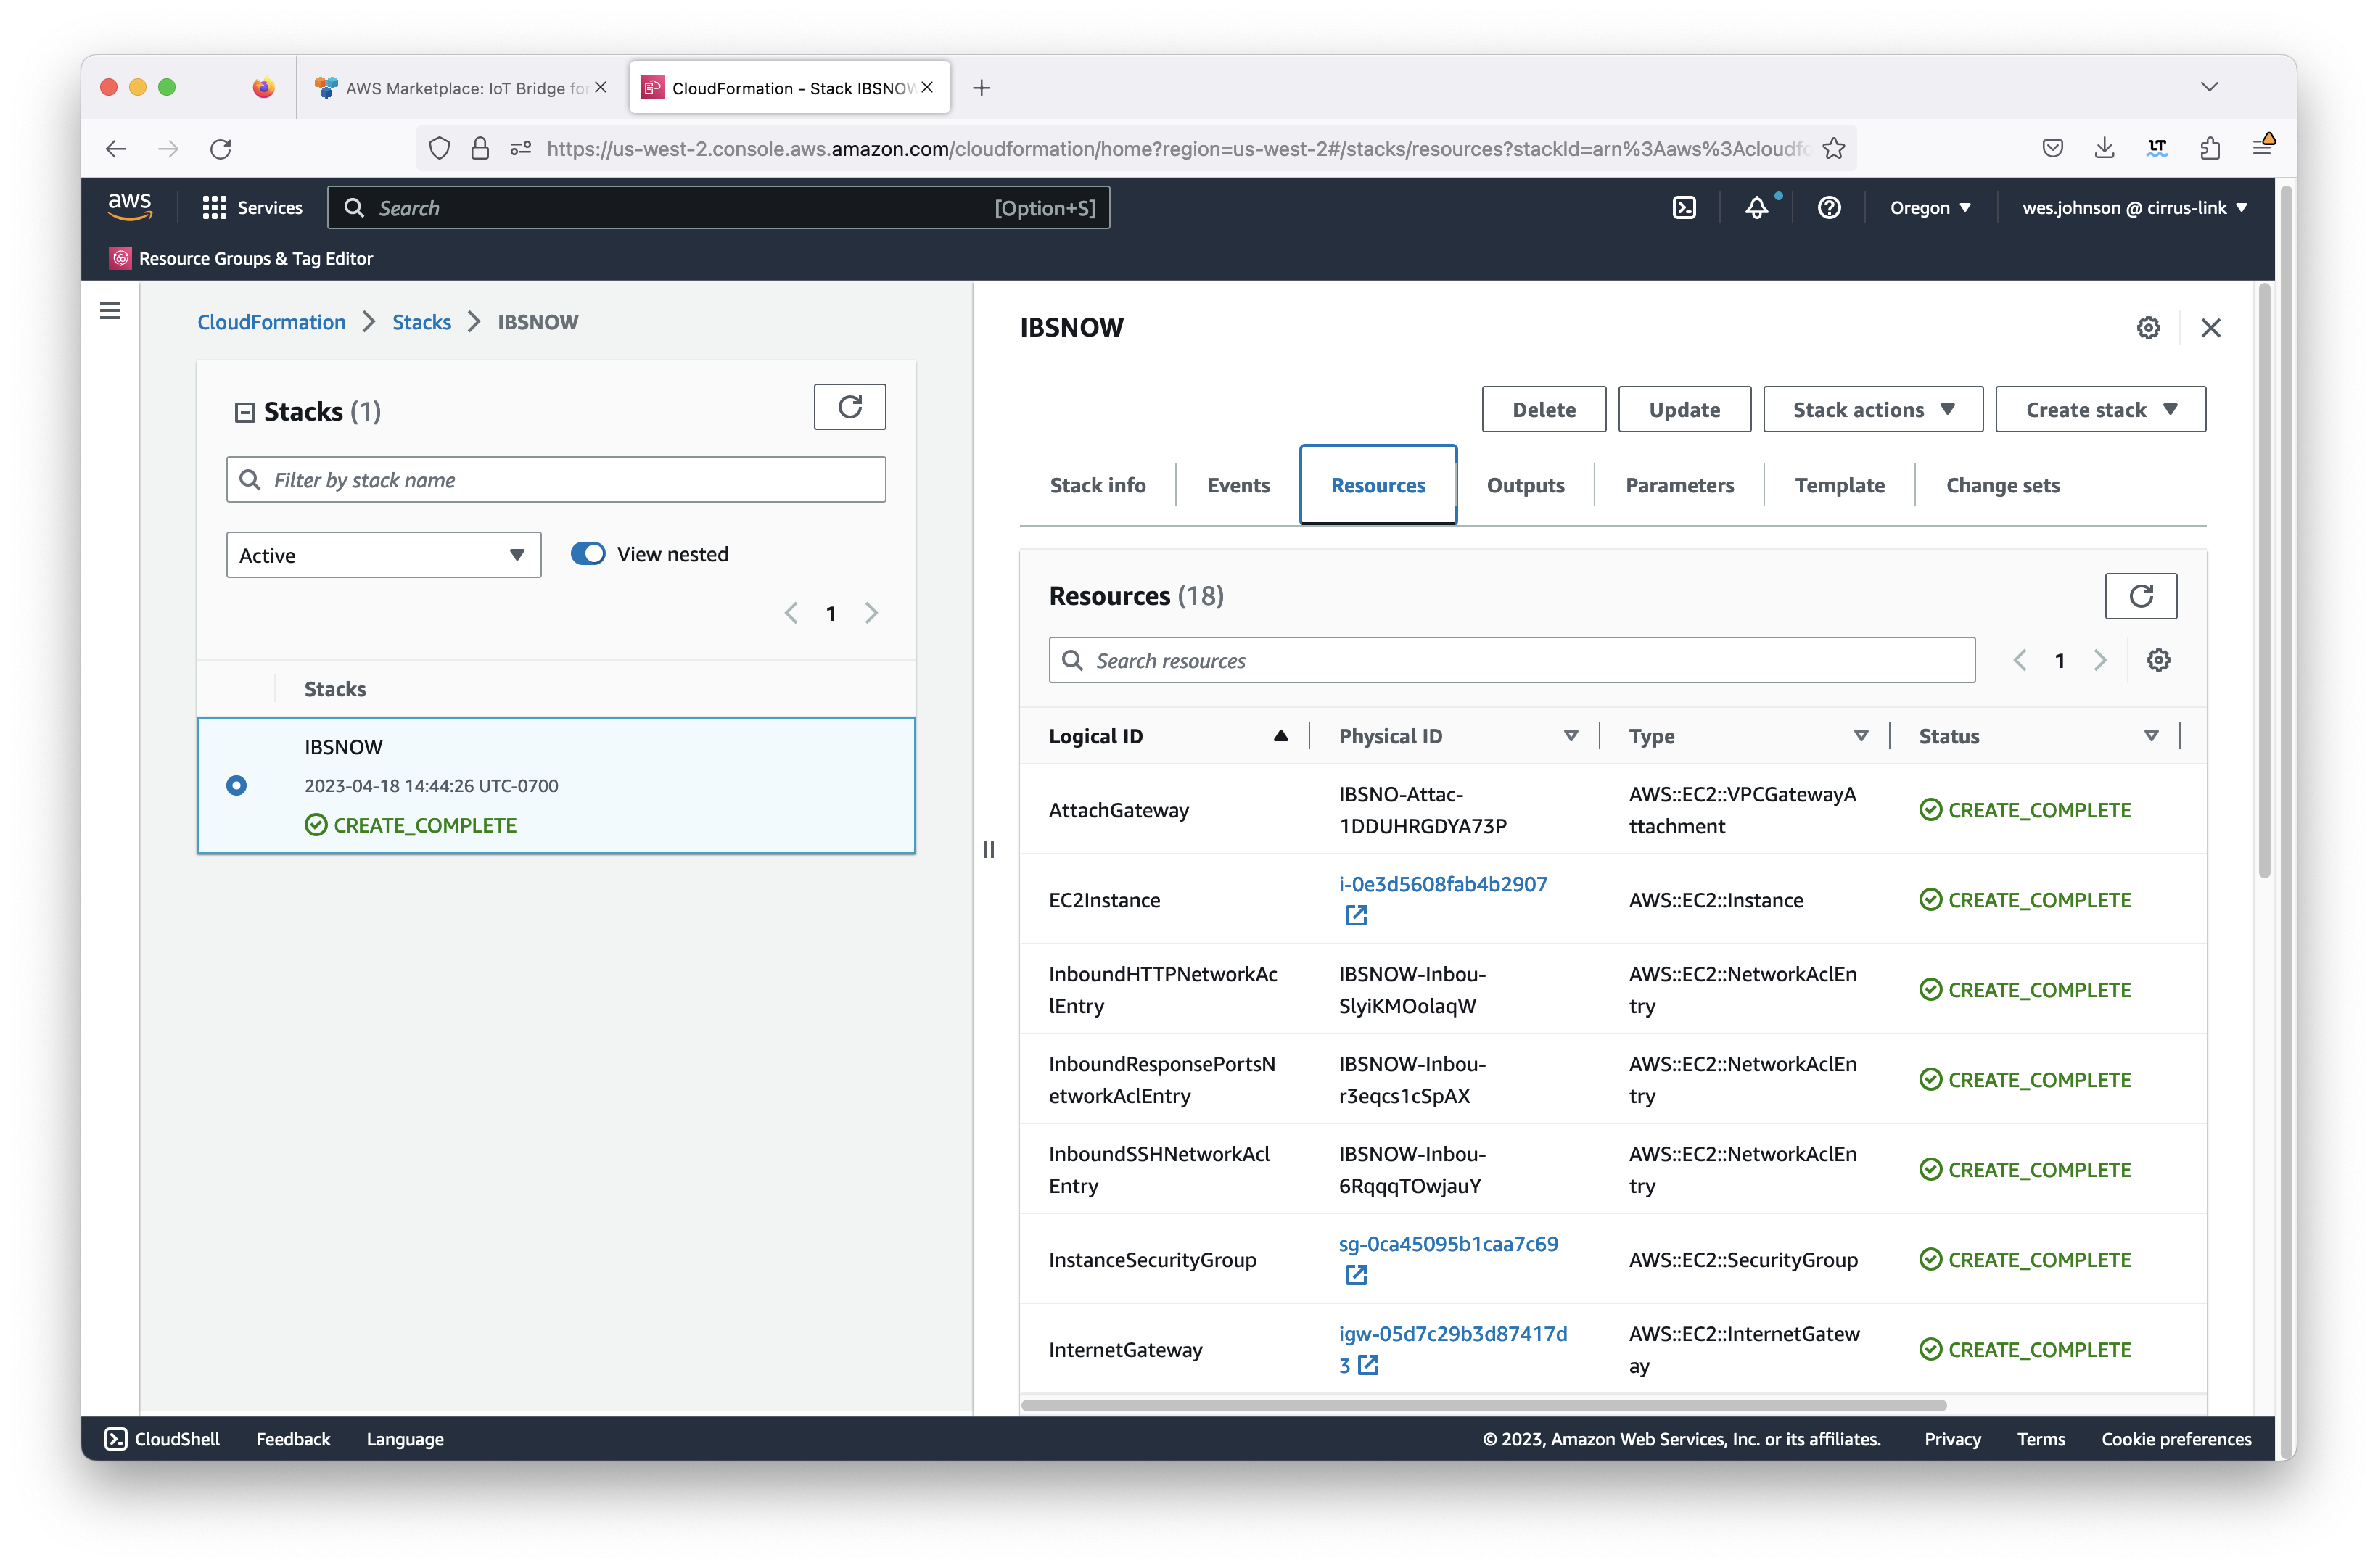Open the Change sets tab
This screenshot has width=2378, height=1568.
tap(2002, 486)
